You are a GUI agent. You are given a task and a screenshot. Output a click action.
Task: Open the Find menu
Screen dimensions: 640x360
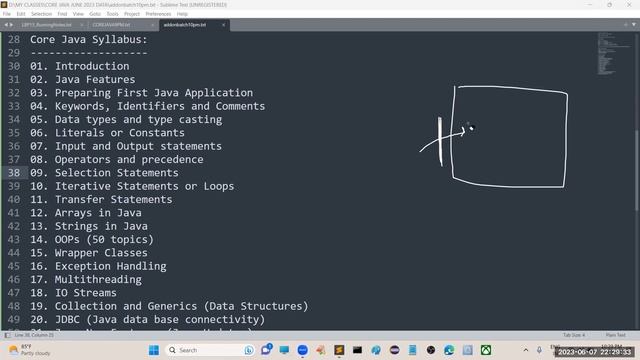[x=62, y=14]
